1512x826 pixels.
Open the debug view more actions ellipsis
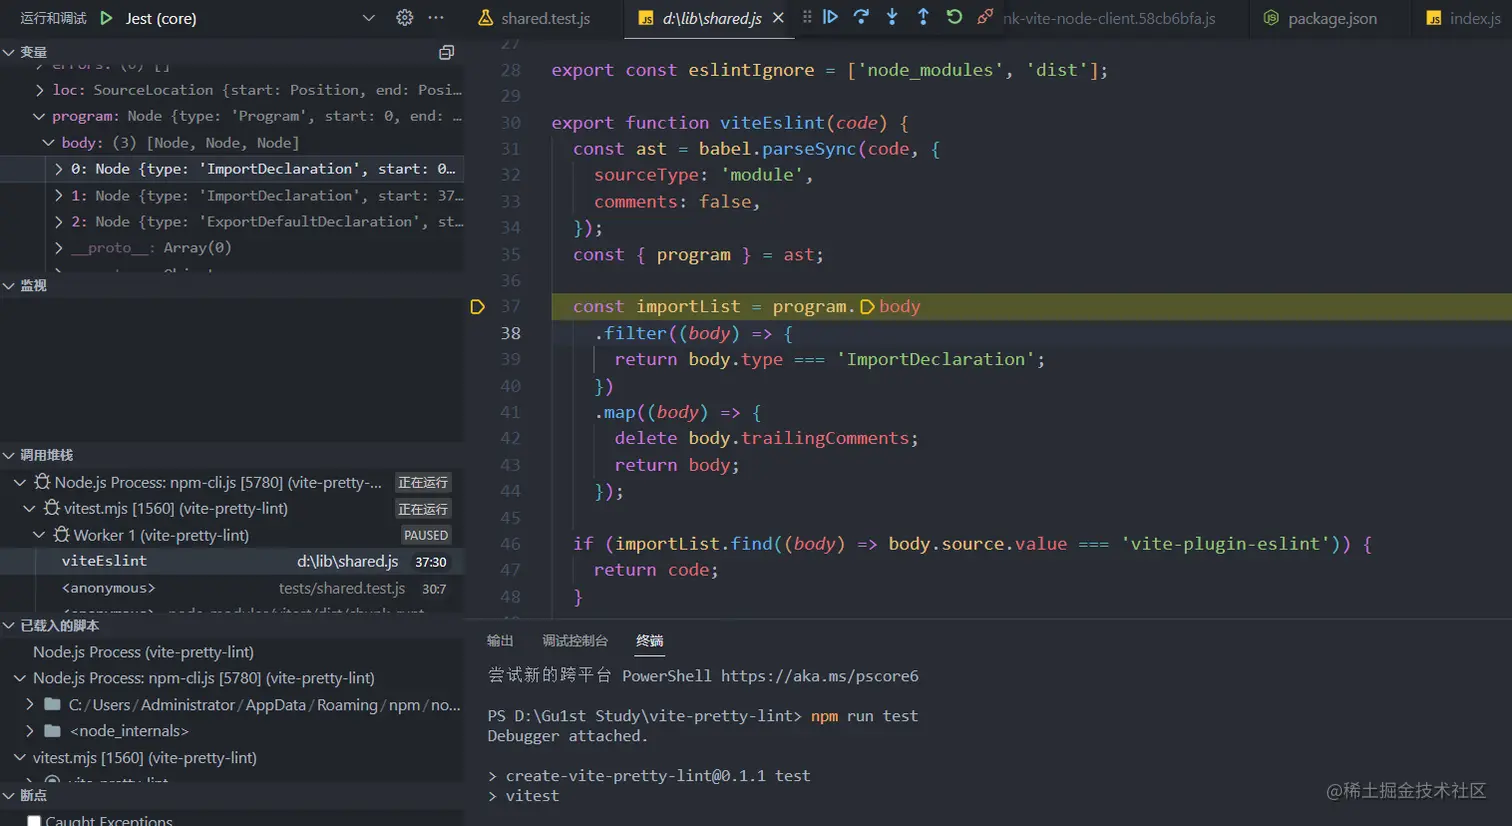[436, 18]
